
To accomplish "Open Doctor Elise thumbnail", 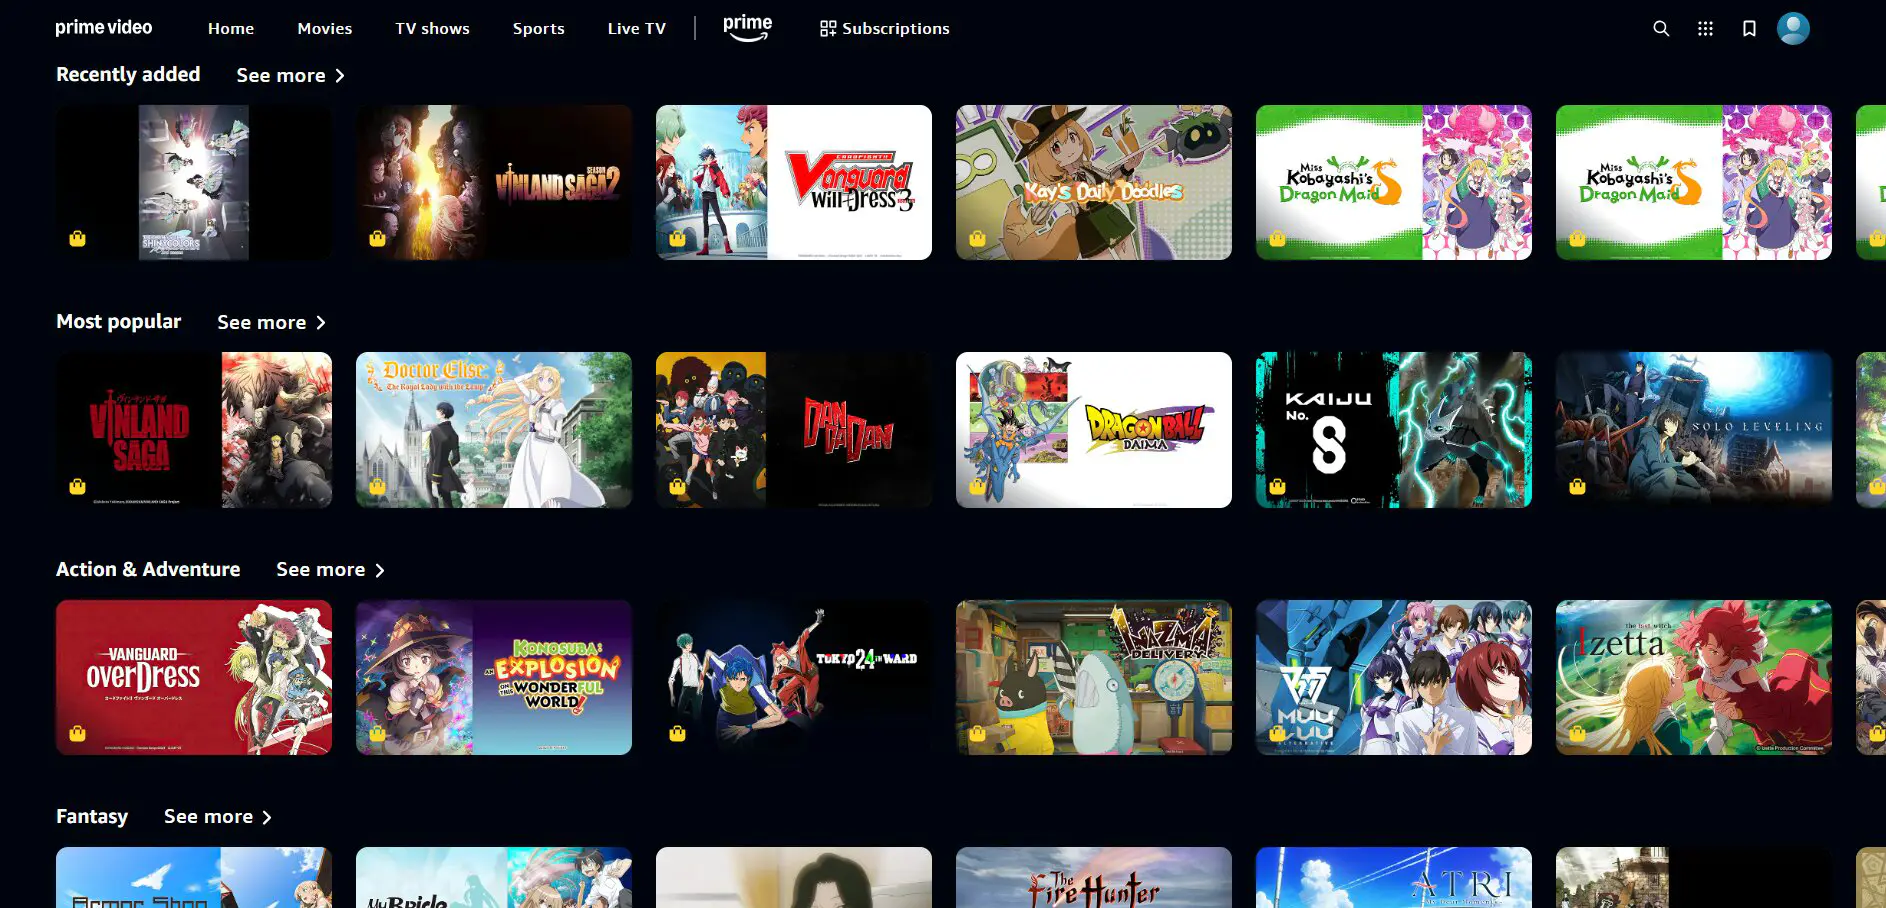I will (x=494, y=430).
